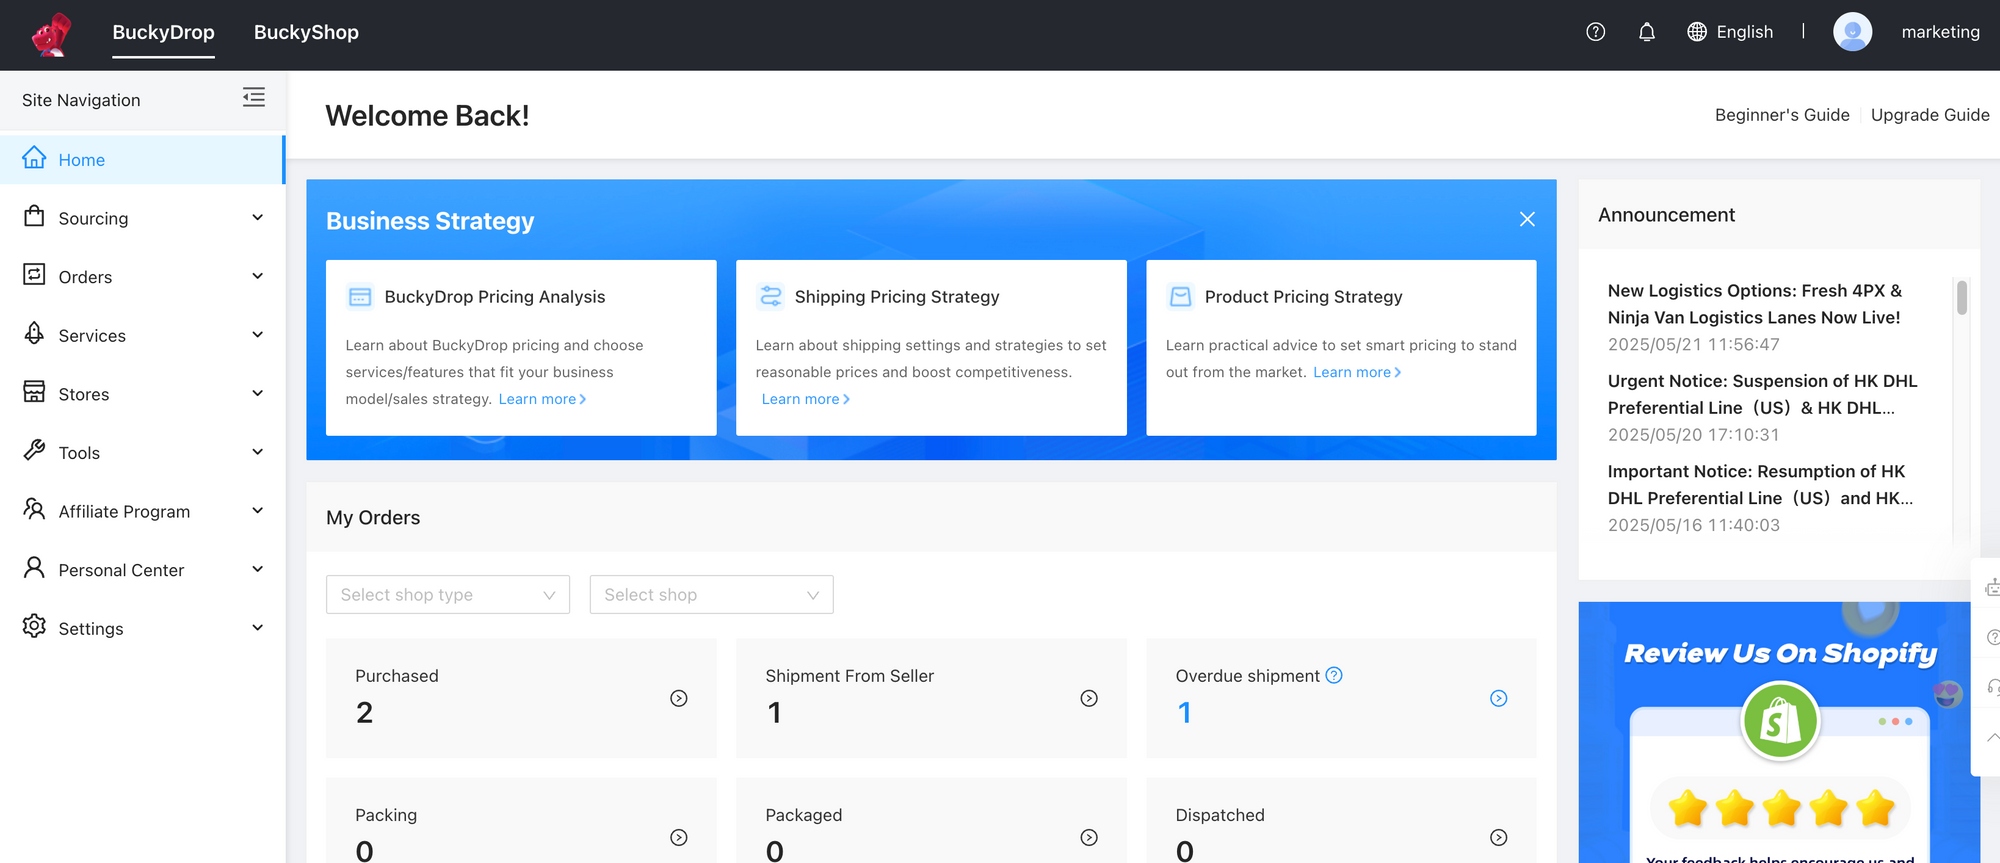This screenshot has height=863, width=2000.
Task: Expand the Tools menu chevron
Action: coord(258,452)
